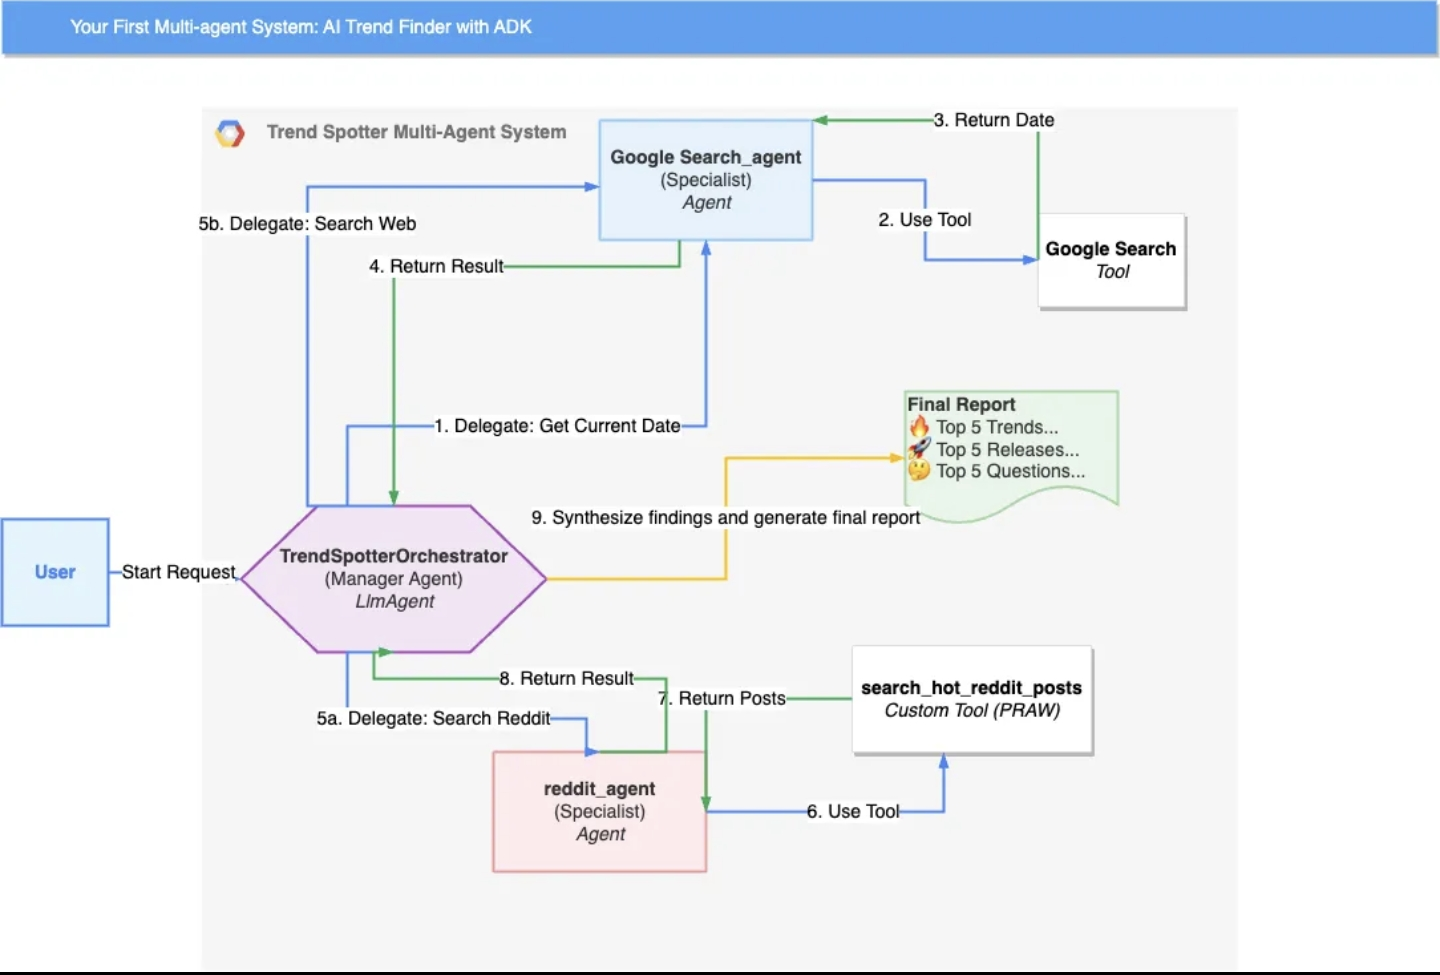Select the User box
The width and height of the screenshot is (1440, 975).
click(x=55, y=572)
